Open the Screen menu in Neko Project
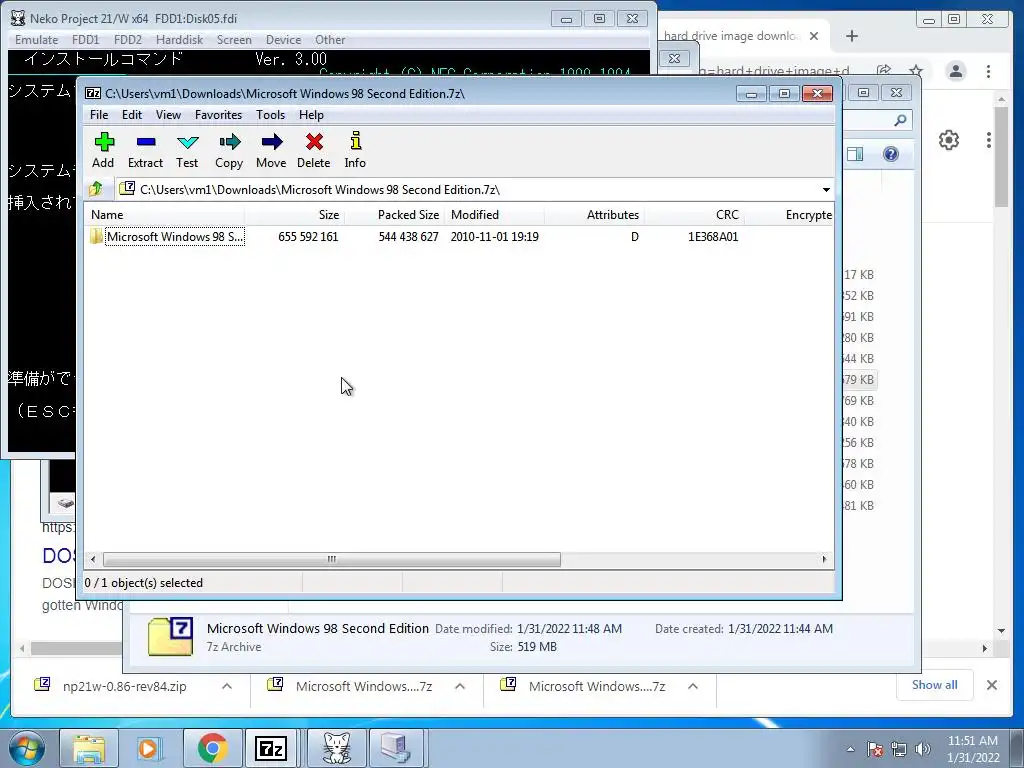The width and height of the screenshot is (1024, 768). tap(234, 40)
